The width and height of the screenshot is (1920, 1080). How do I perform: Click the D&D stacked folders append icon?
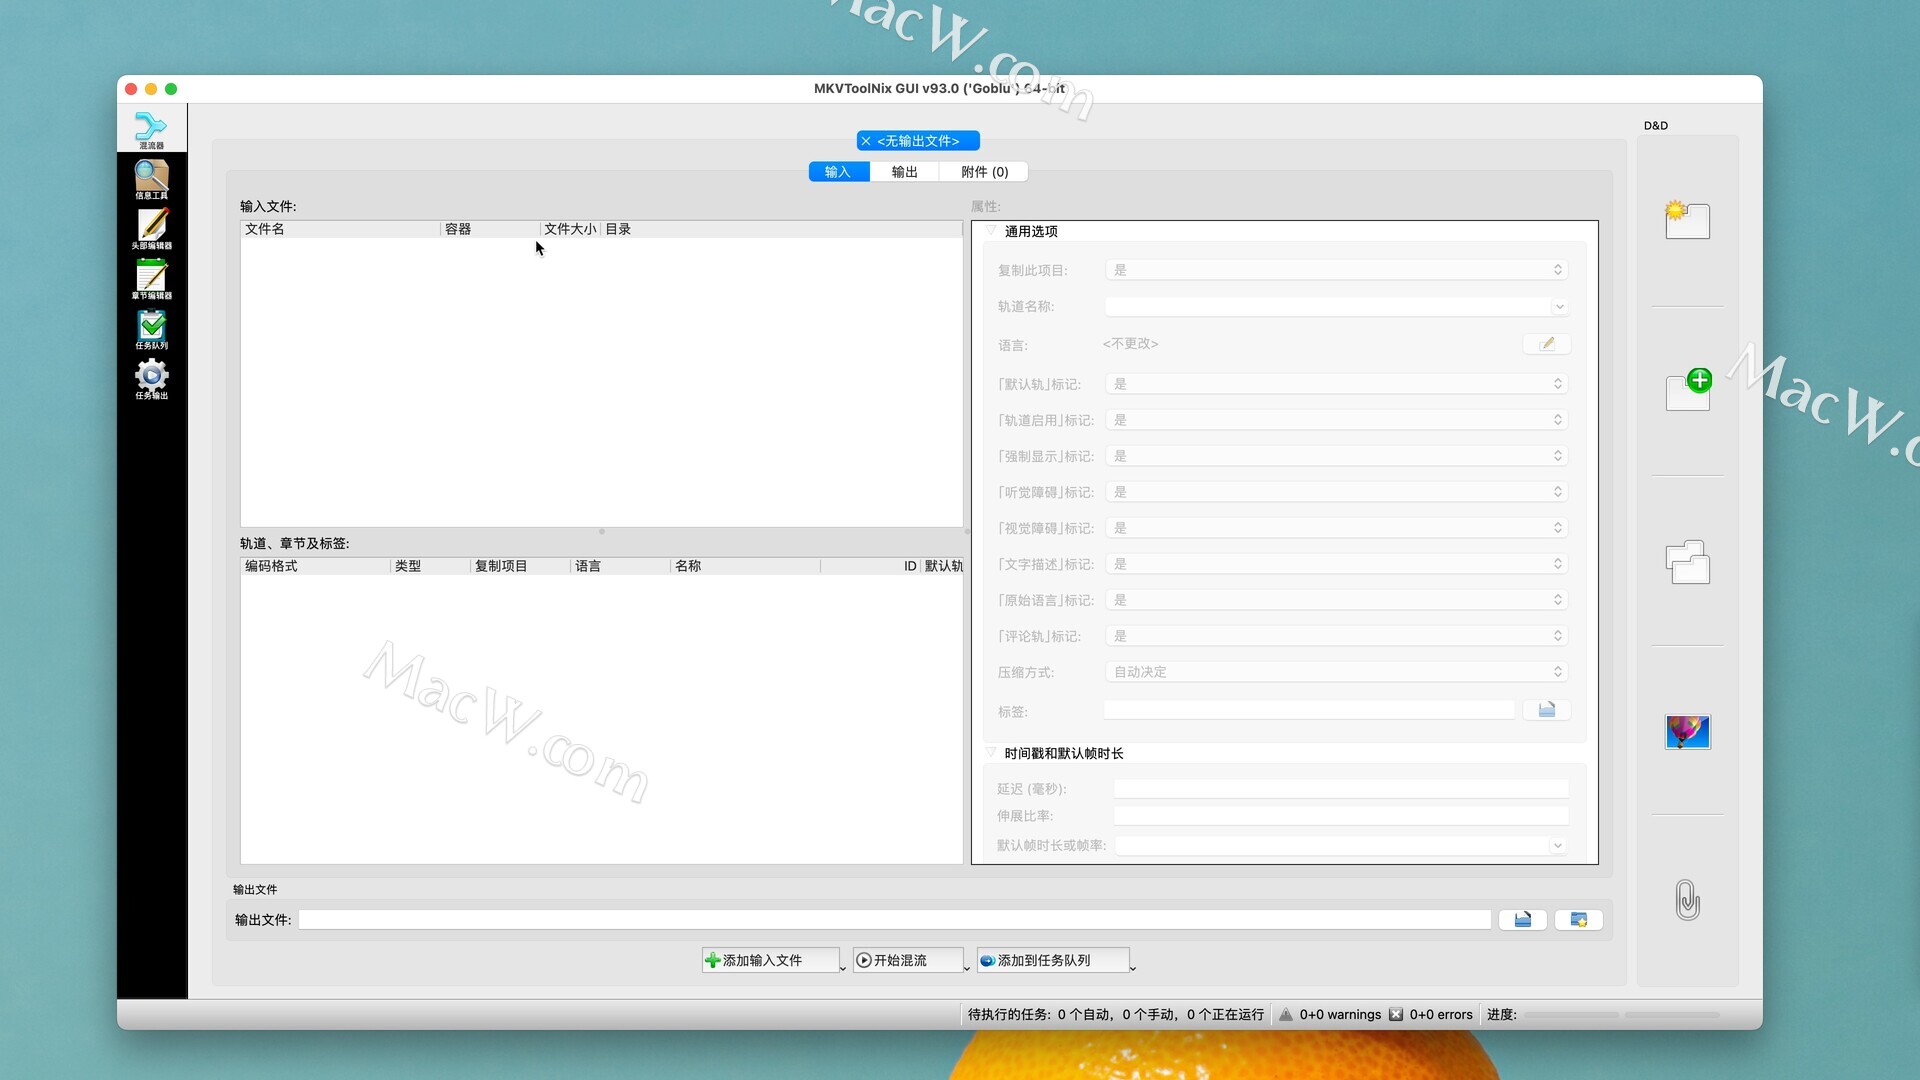pyautogui.click(x=1687, y=562)
